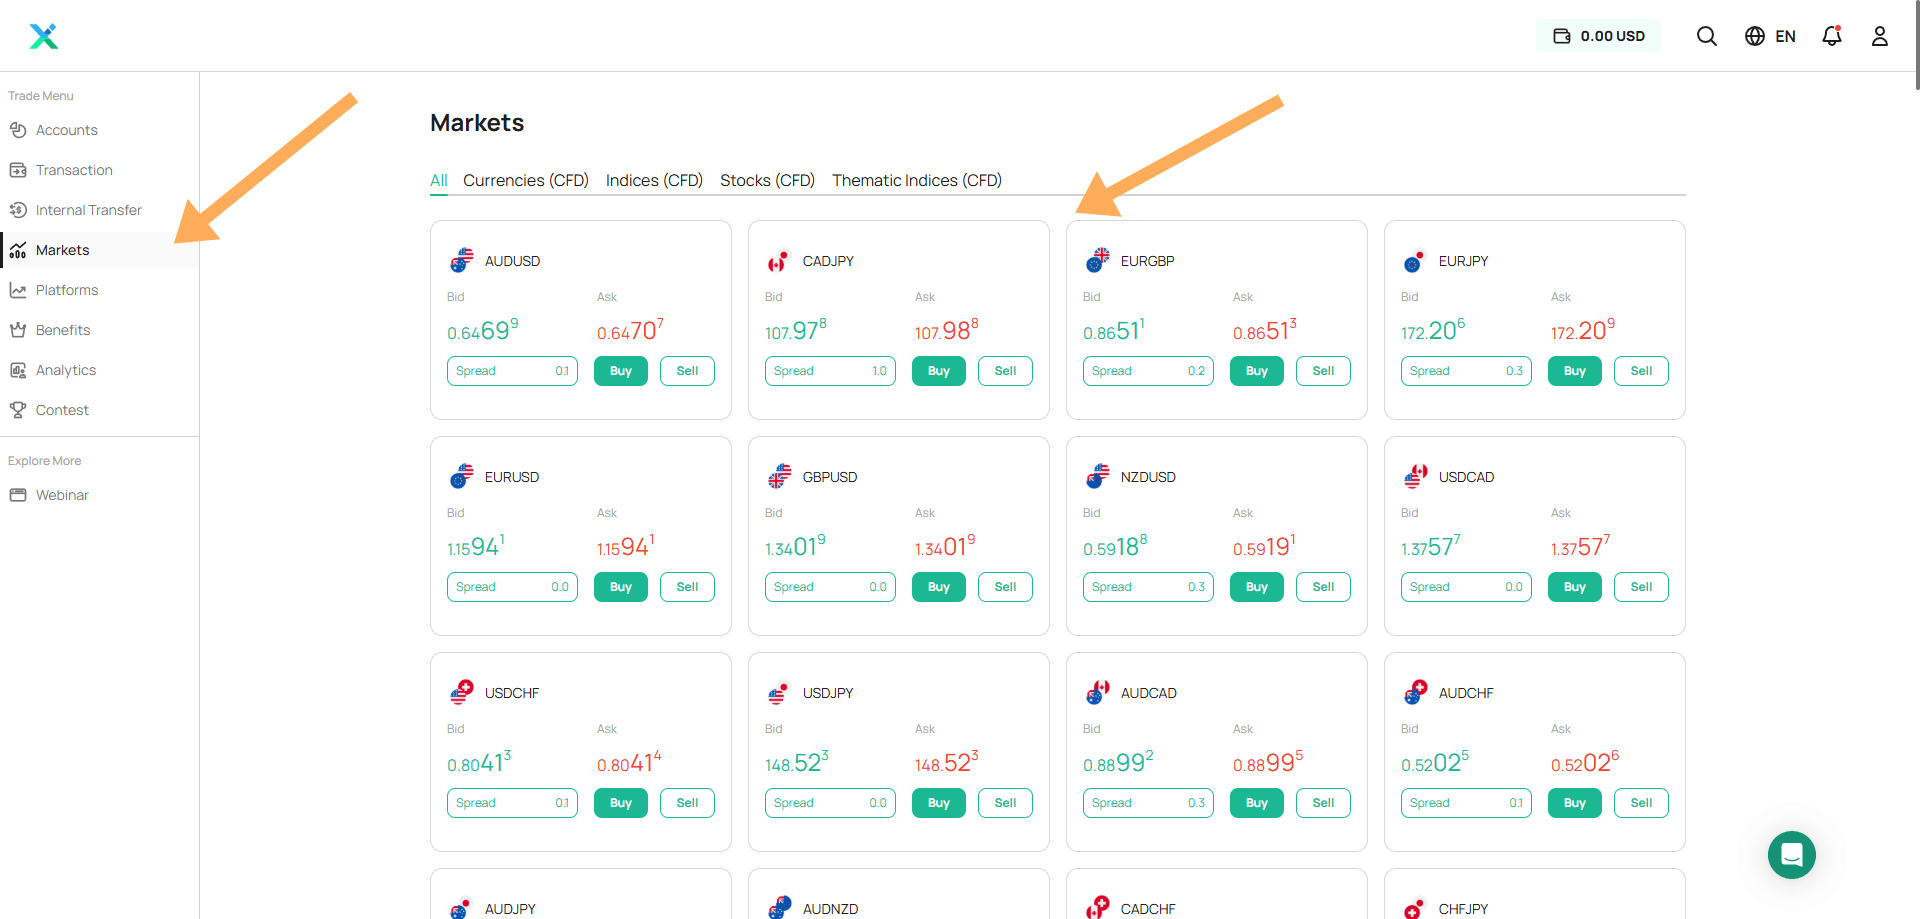Buy EURUSD
The width and height of the screenshot is (1920, 919).
620,587
